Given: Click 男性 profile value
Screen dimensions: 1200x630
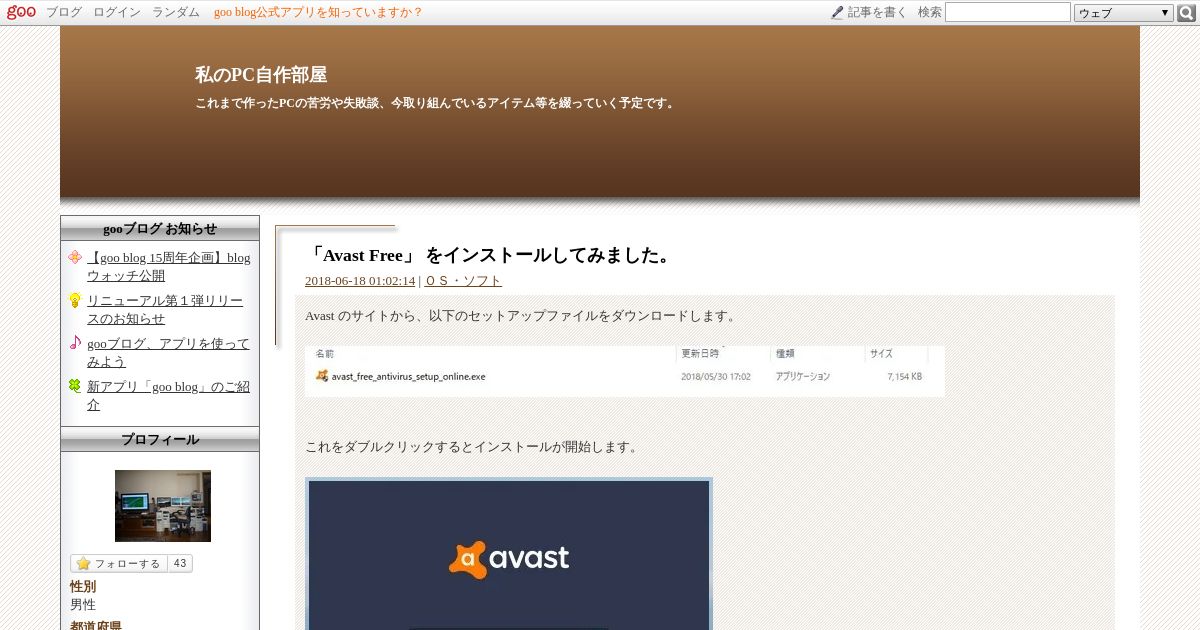Looking at the screenshot, I should click(83, 605).
